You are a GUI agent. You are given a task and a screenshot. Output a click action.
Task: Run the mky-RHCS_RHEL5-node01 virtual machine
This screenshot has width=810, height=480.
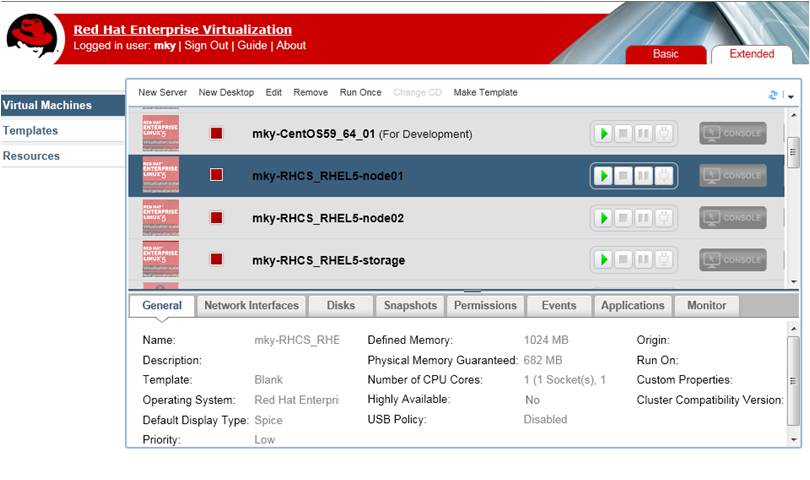[603, 176]
